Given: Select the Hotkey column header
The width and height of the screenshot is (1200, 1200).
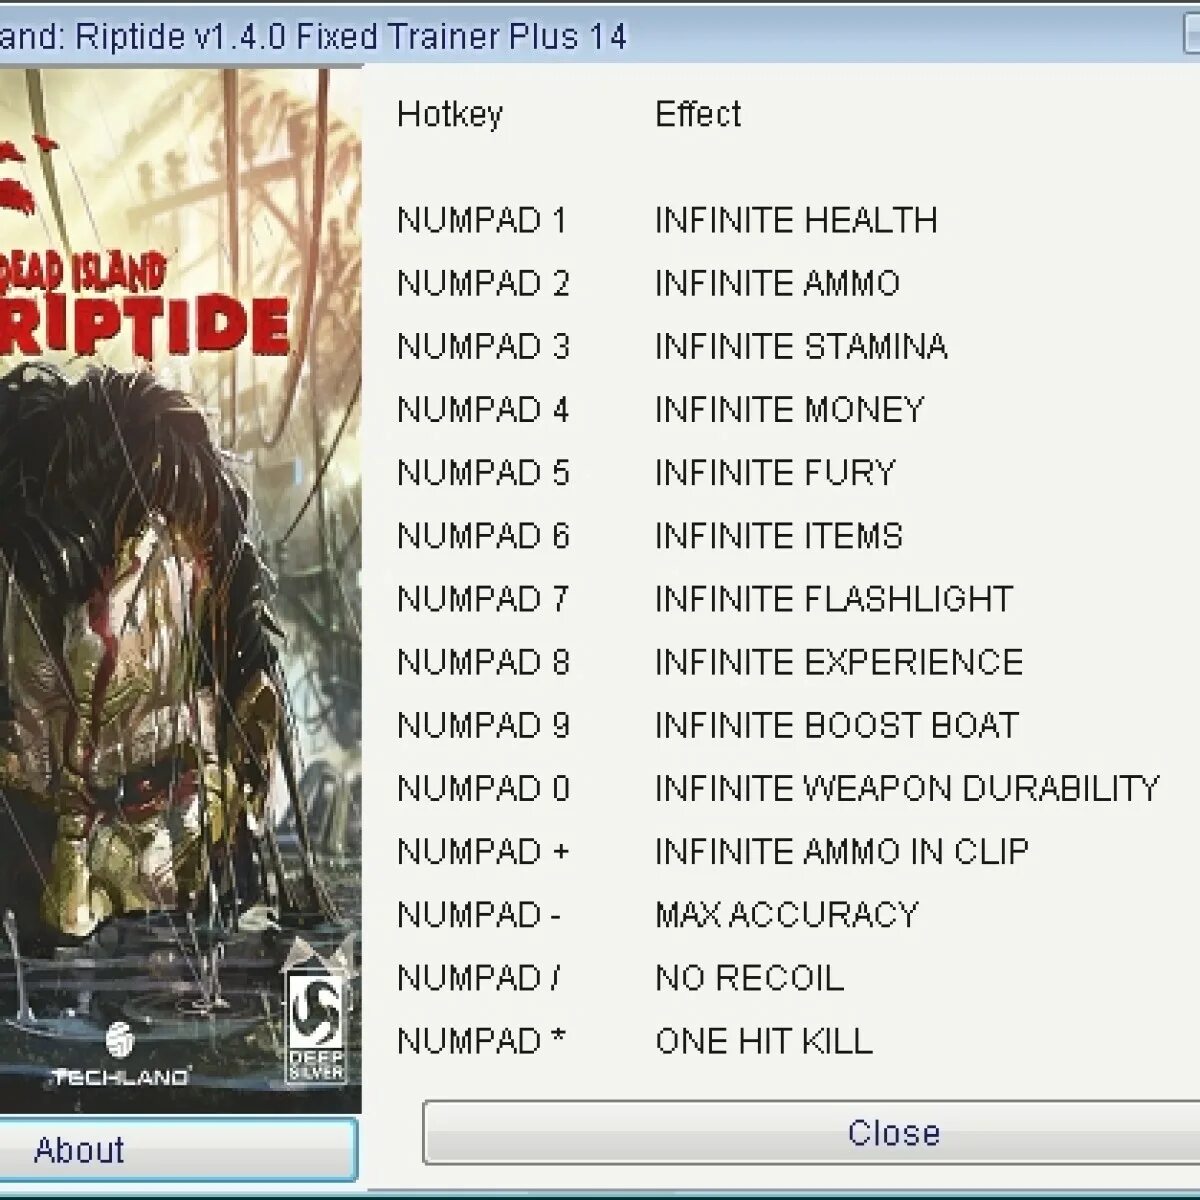Looking at the screenshot, I should click(x=450, y=114).
